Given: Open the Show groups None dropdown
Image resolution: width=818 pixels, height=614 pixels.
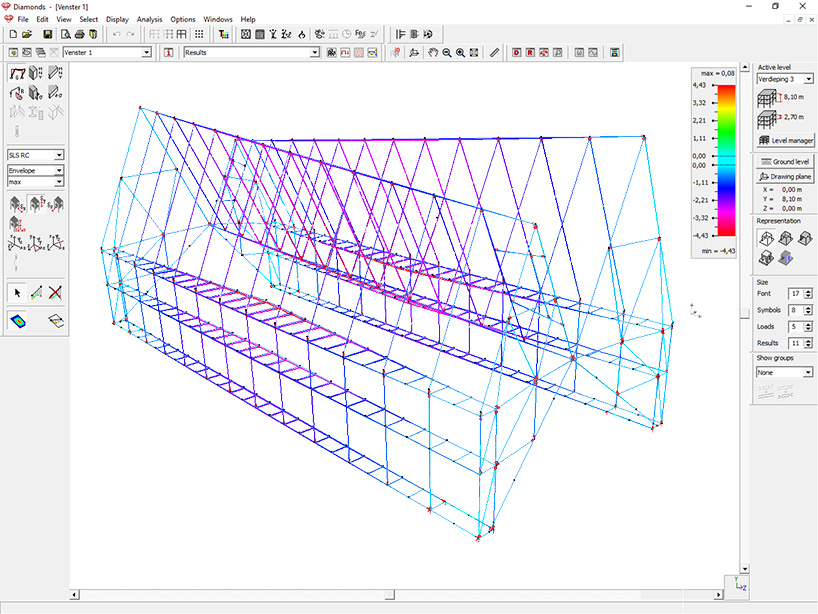Looking at the screenshot, I should point(808,372).
